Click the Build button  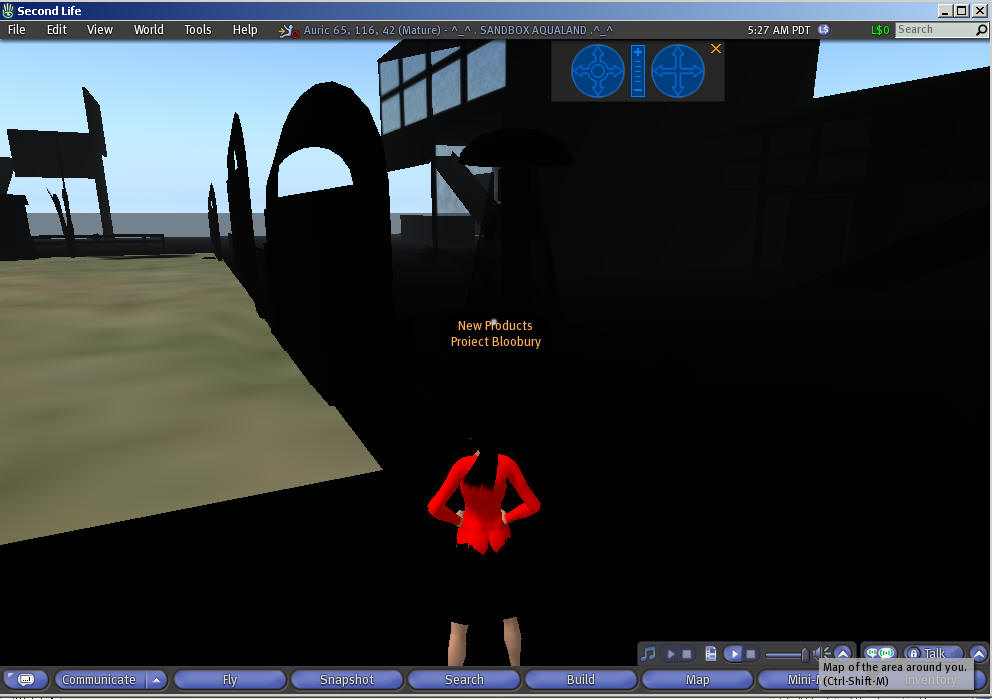[x=581, y=679]
